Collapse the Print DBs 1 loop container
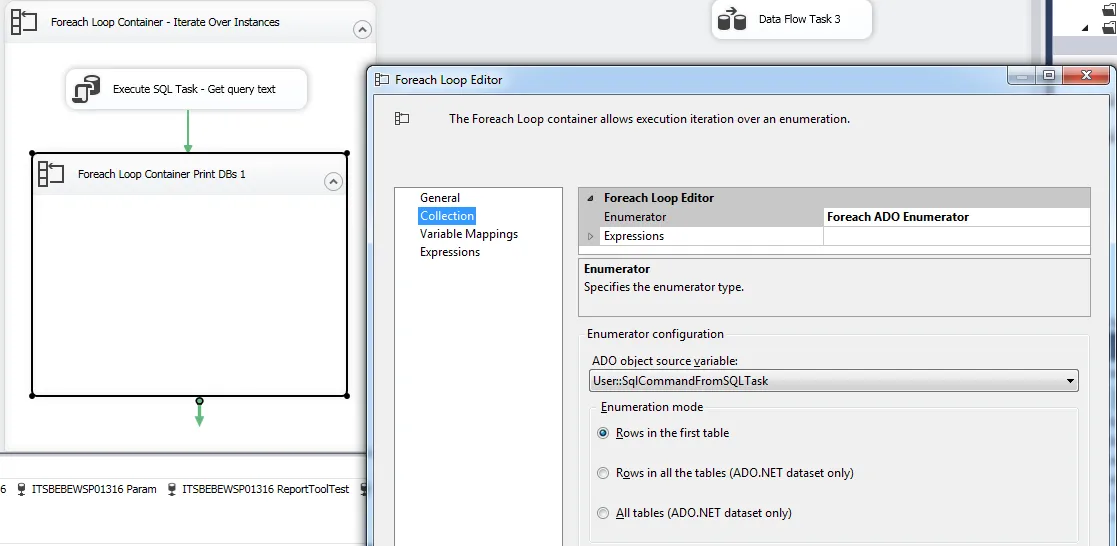Viewport: 1117px width, 546px height. pos(333,182)
